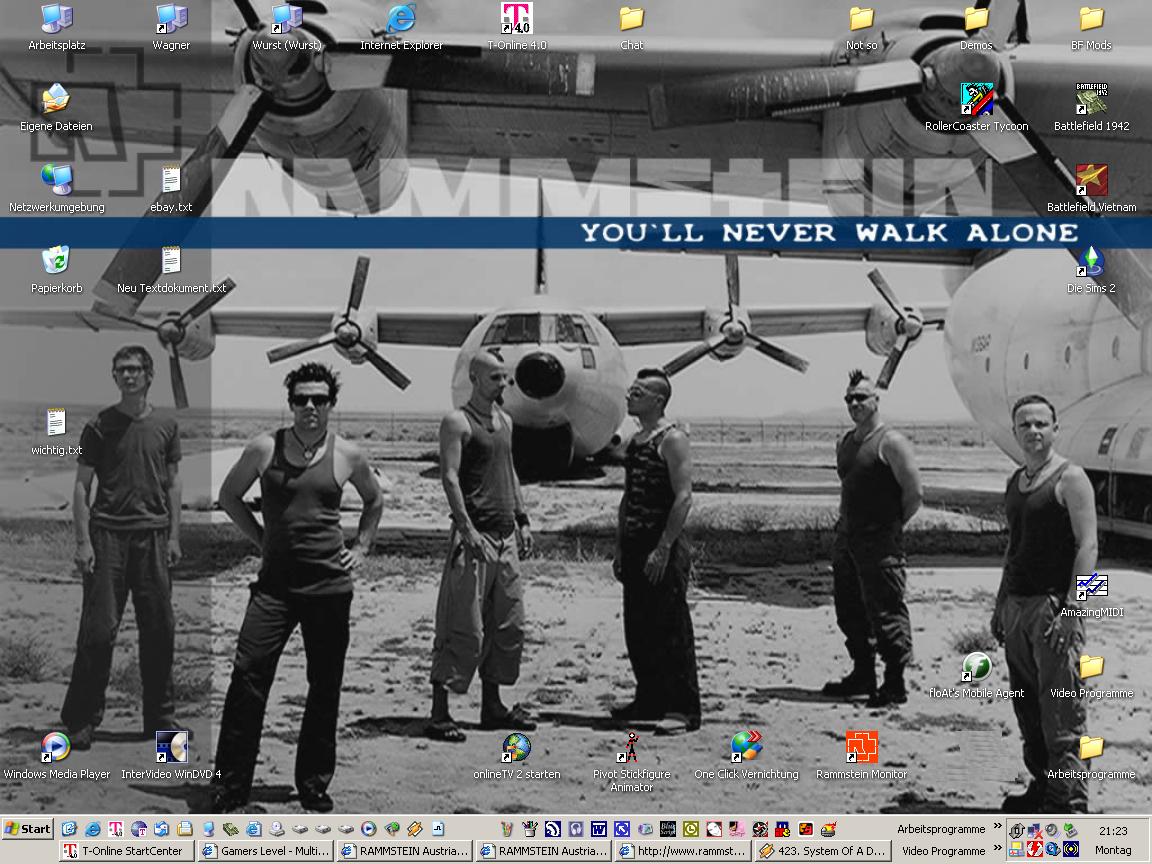This screenshot has height=864, width=1152.
Task: Select the Not so folder
Action: (861, 28)
